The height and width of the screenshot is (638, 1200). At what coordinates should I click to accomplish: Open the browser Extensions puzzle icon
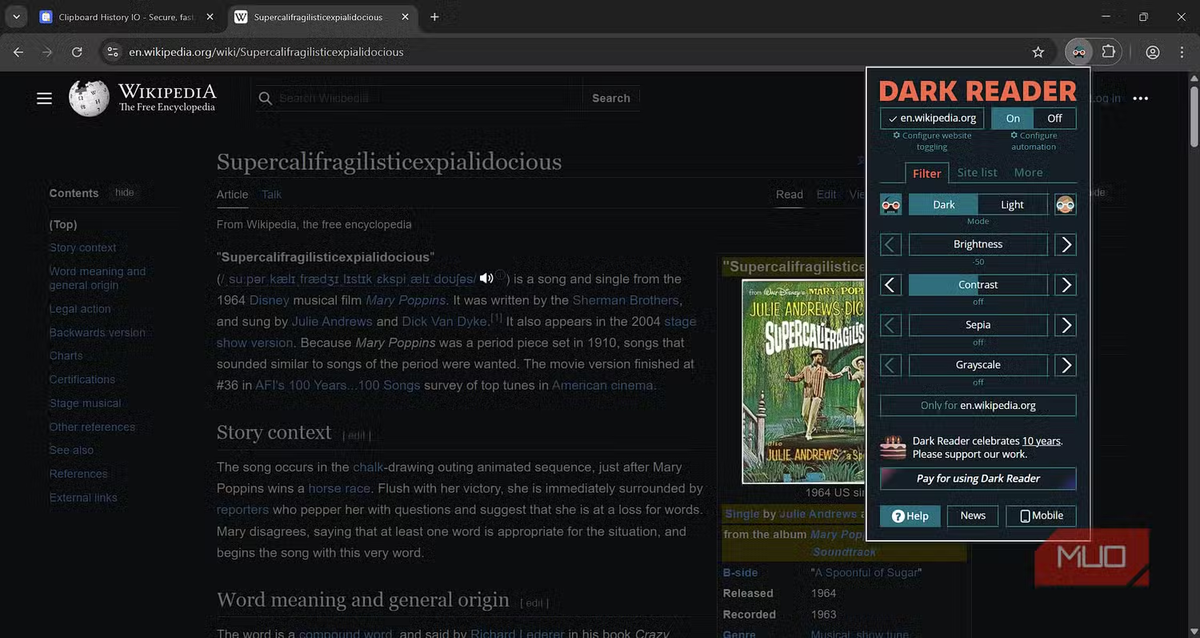[1108, 52]
